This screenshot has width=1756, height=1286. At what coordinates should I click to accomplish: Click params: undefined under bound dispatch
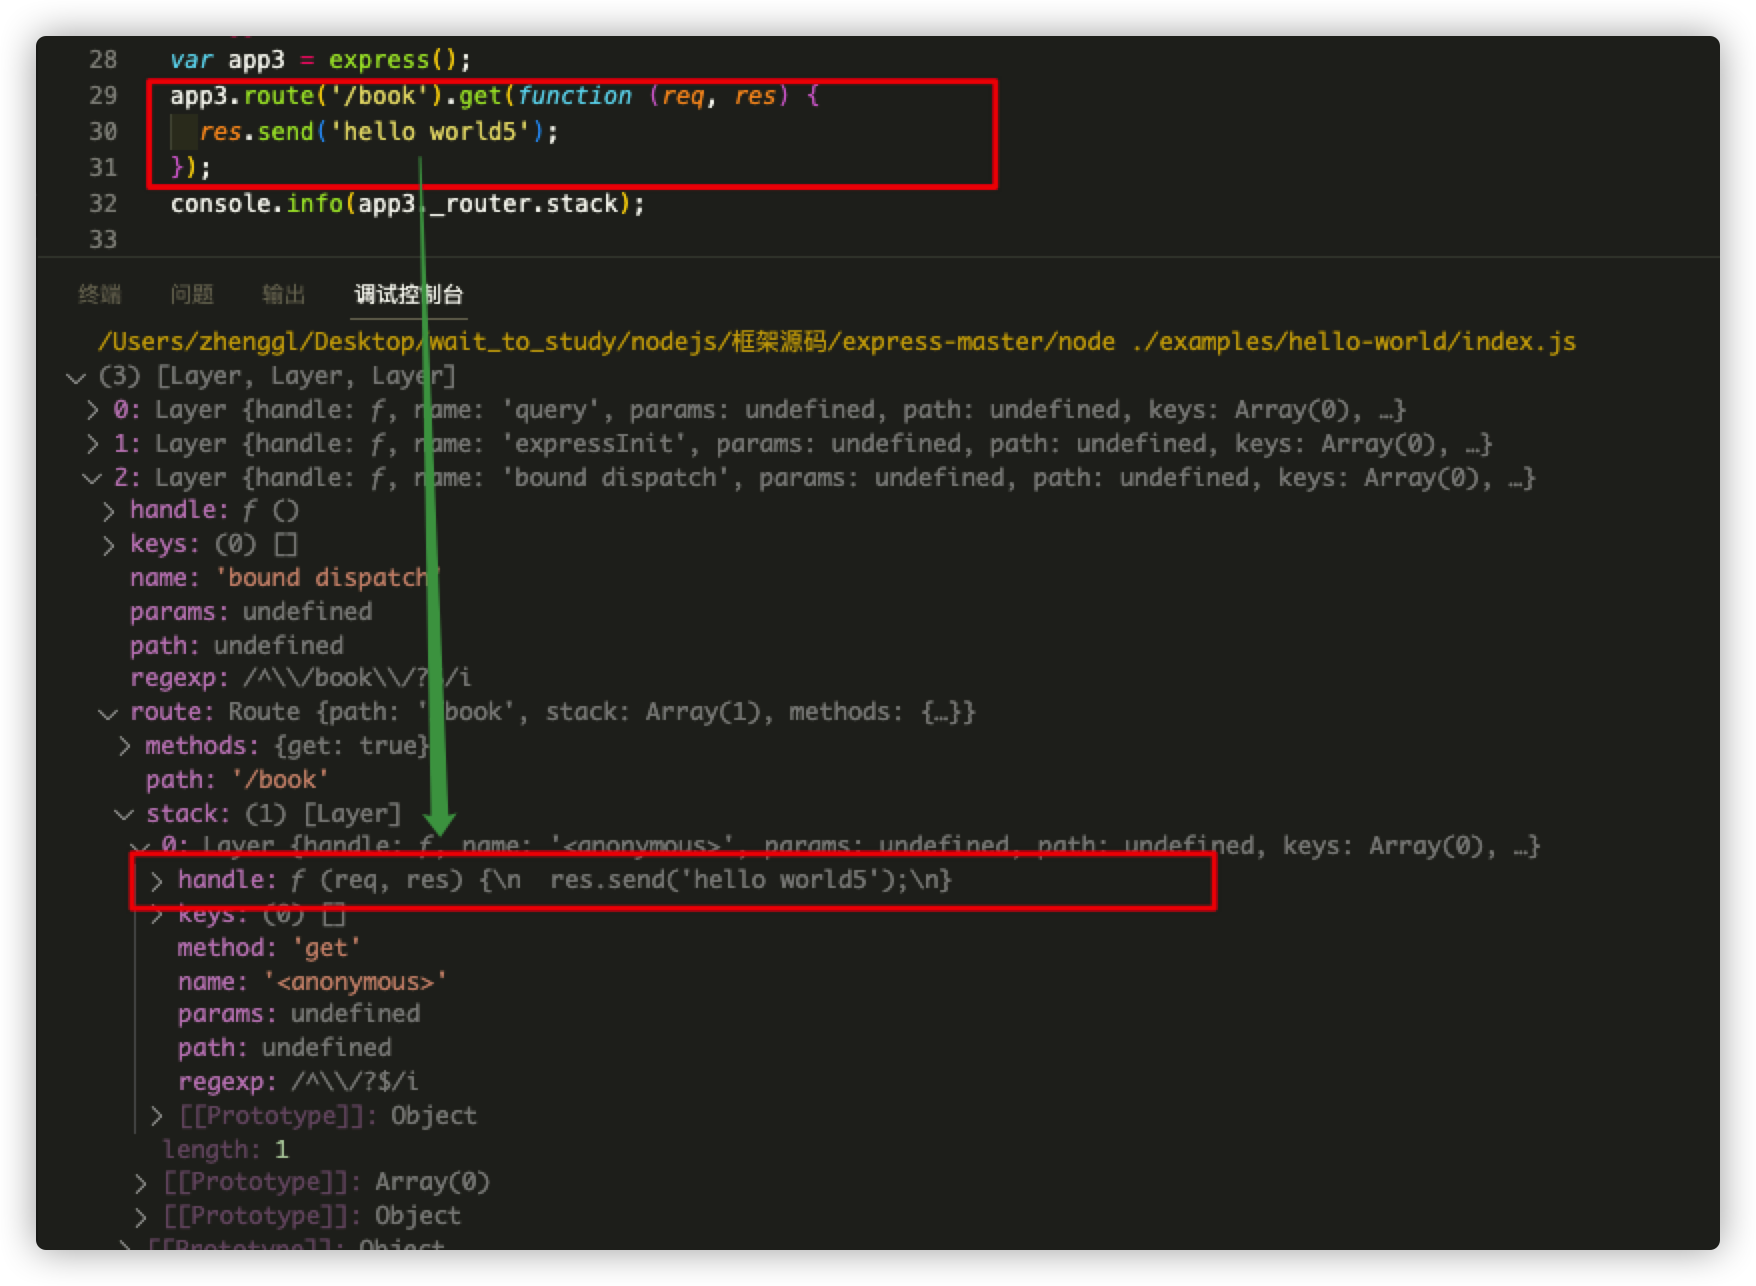[251, 612]
